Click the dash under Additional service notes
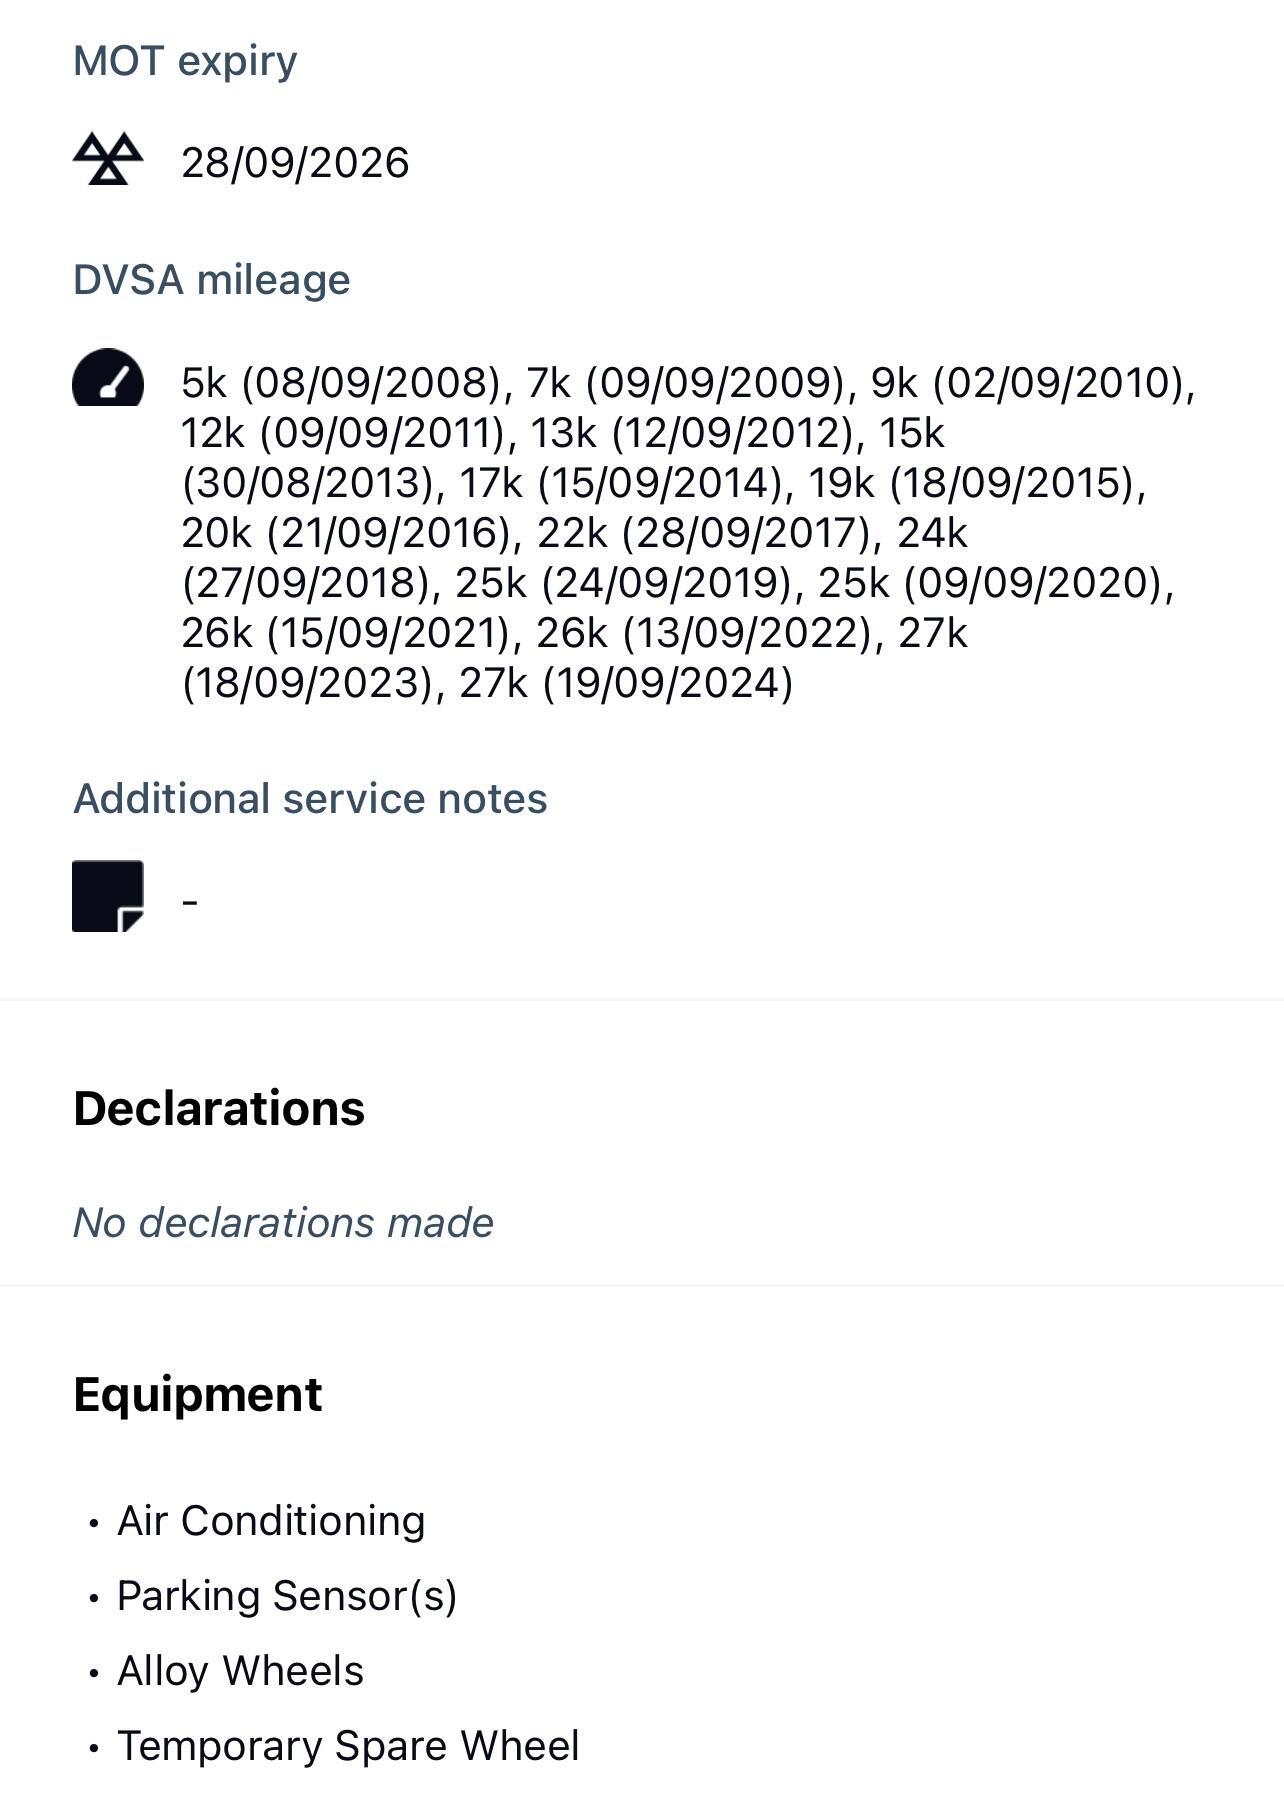Viewport: 1284px width, 1795px height. click(190, 902)
